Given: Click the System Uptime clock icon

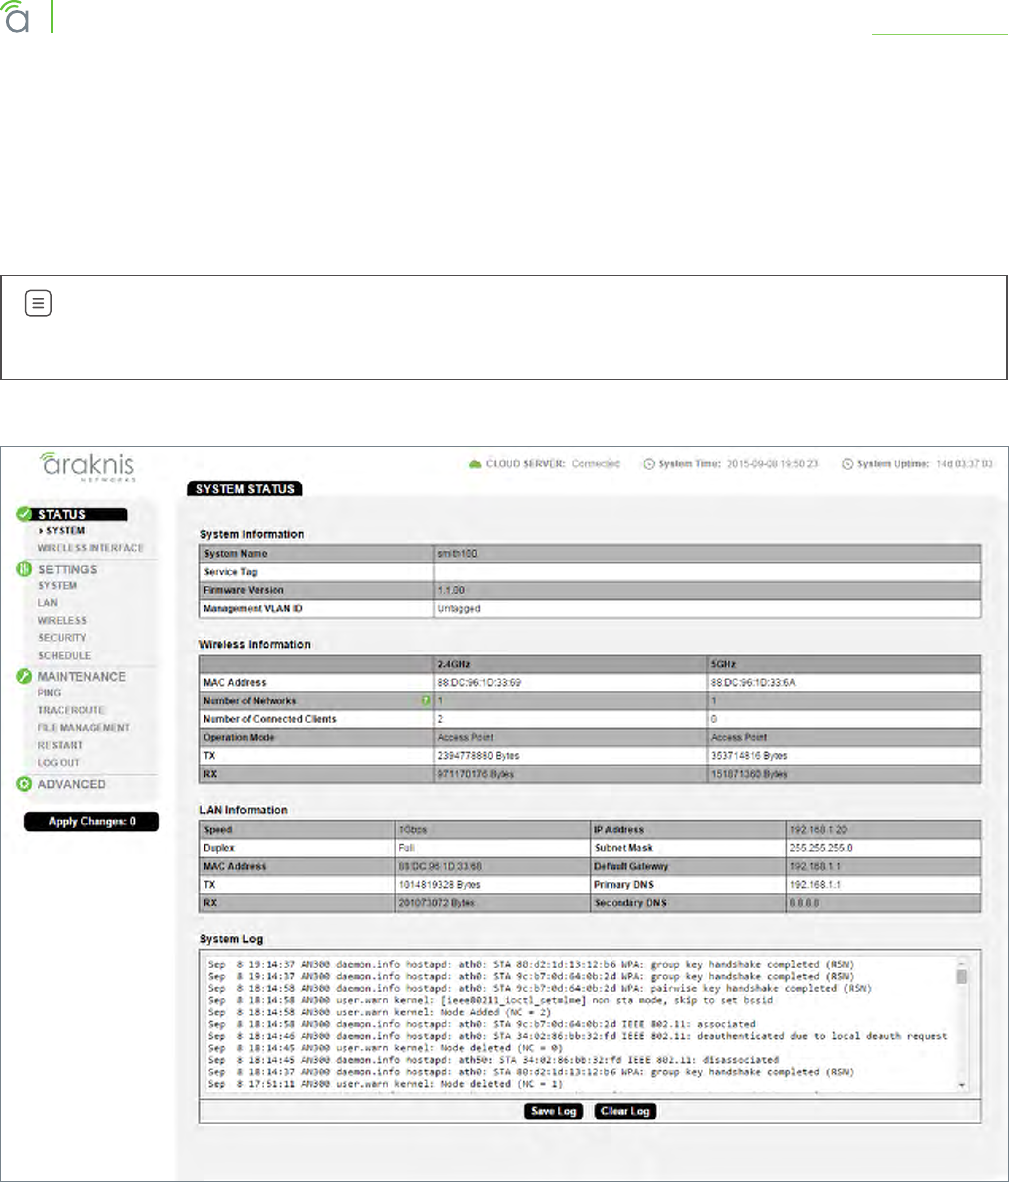Looking at the screenshot, I should pos(847,464).
